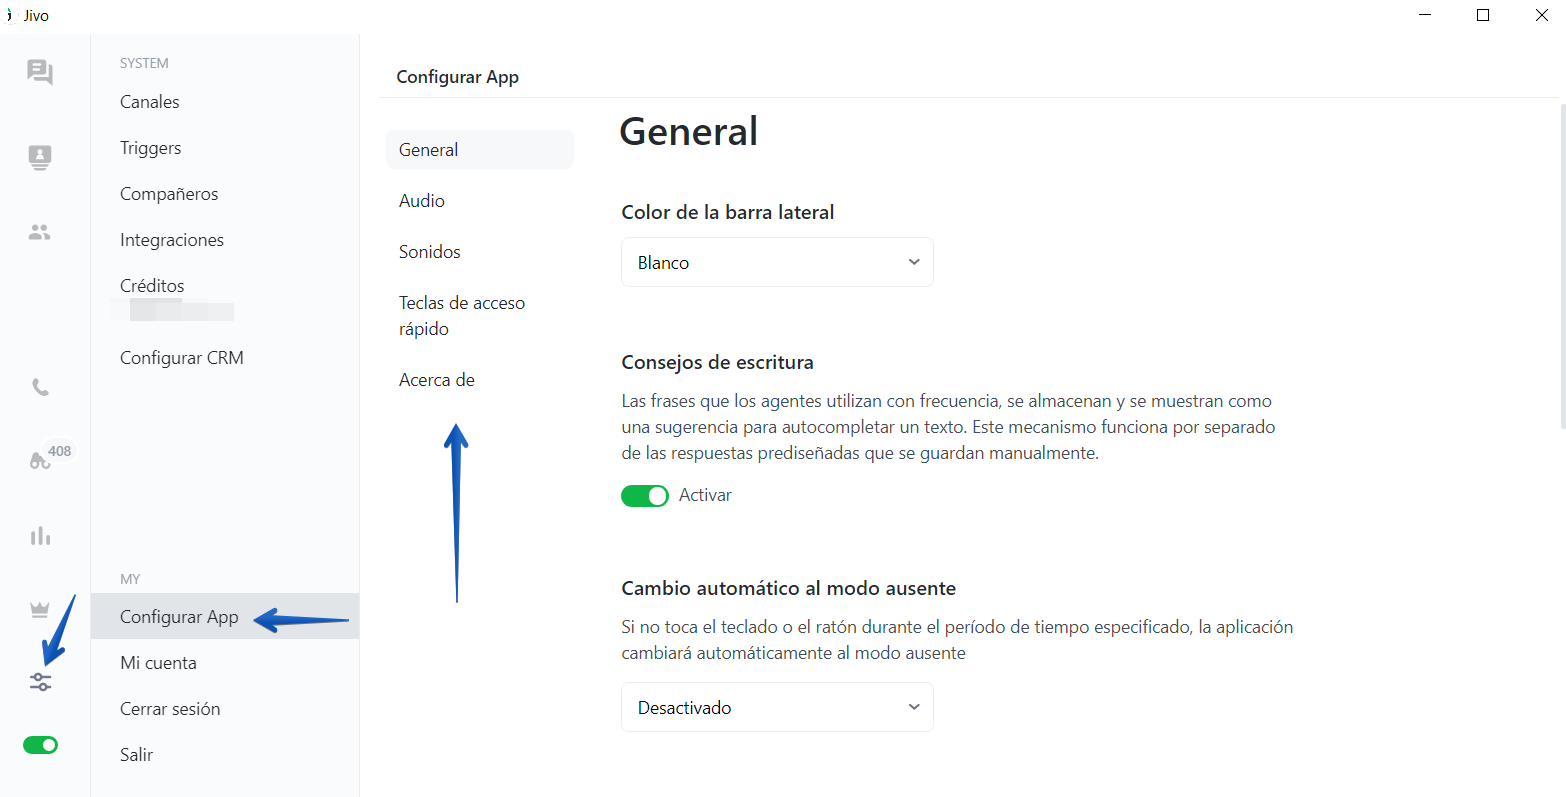Select the General settings tab

pos(480,150)
